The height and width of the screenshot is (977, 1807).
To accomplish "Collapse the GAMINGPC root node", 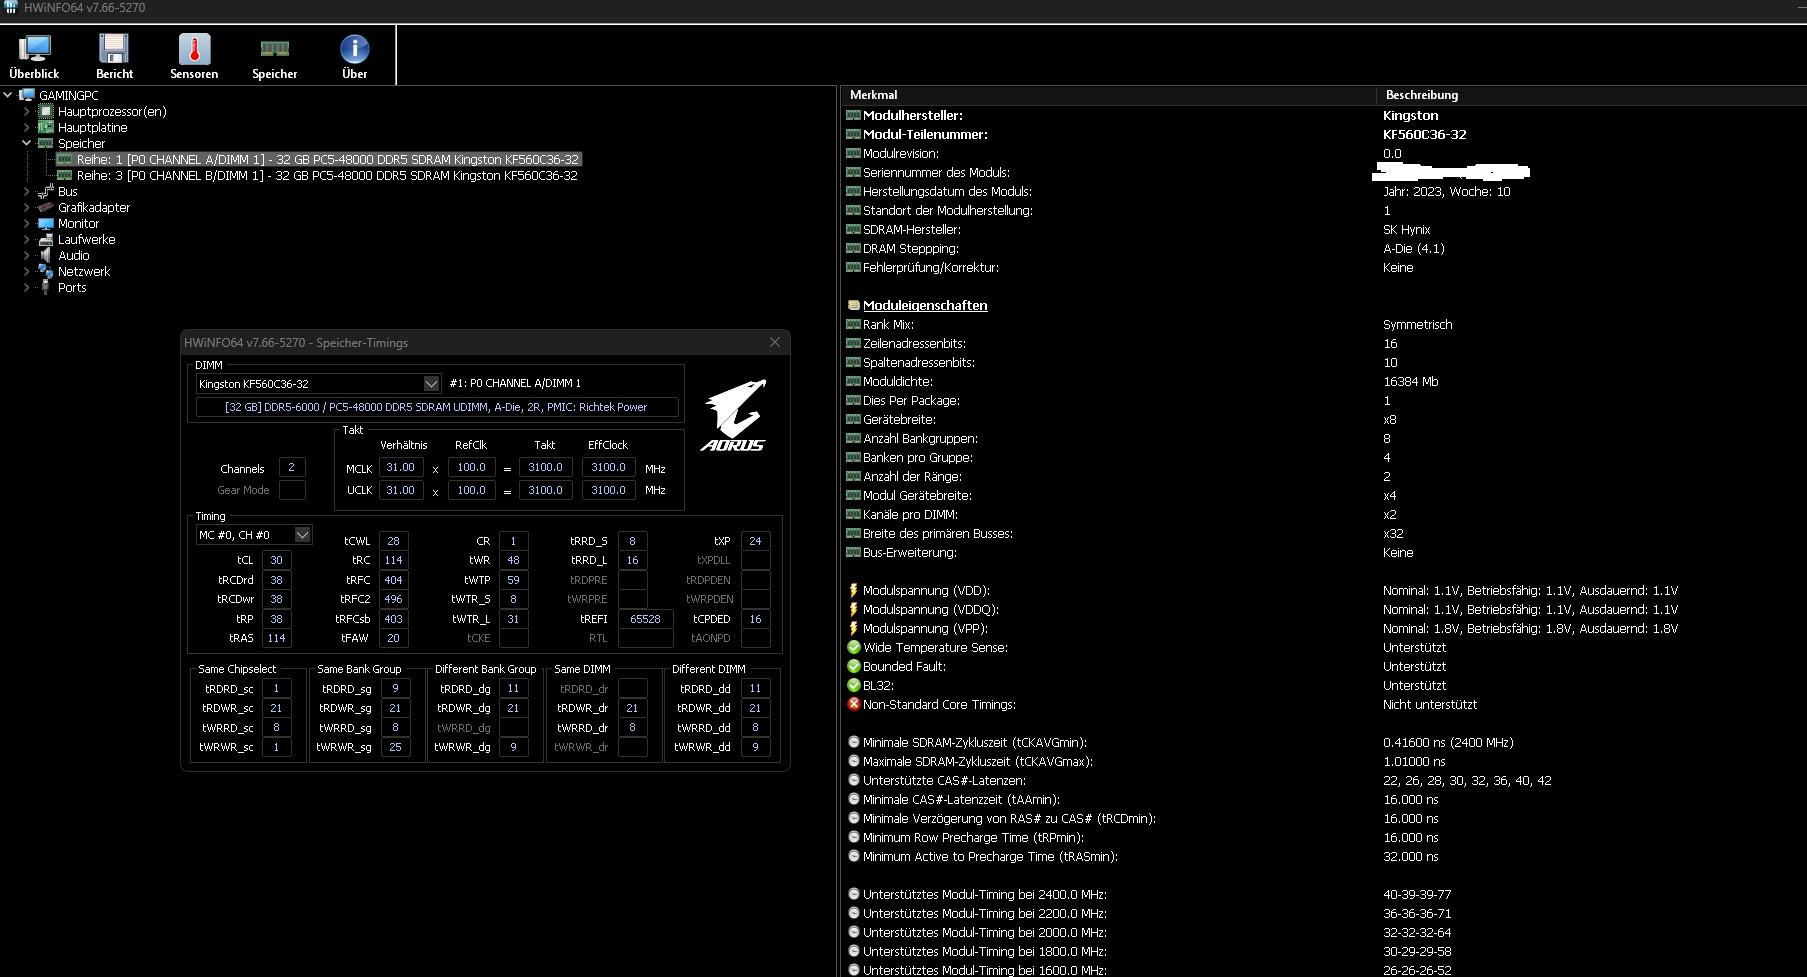I will [8, 95].
